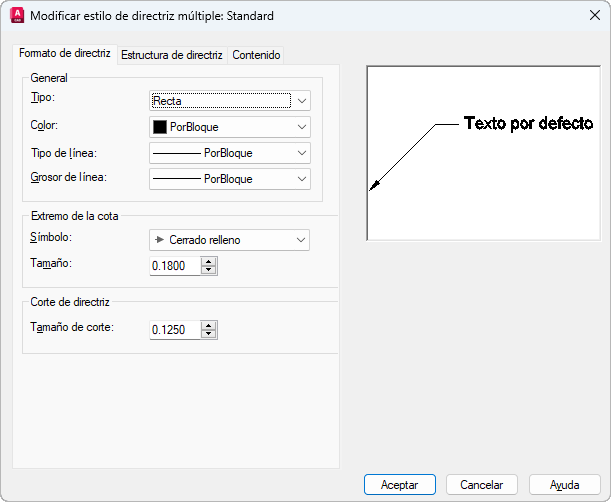Open the Tipo dropdown showing Recta
611x502 pixels.
[x=230, y=101]
